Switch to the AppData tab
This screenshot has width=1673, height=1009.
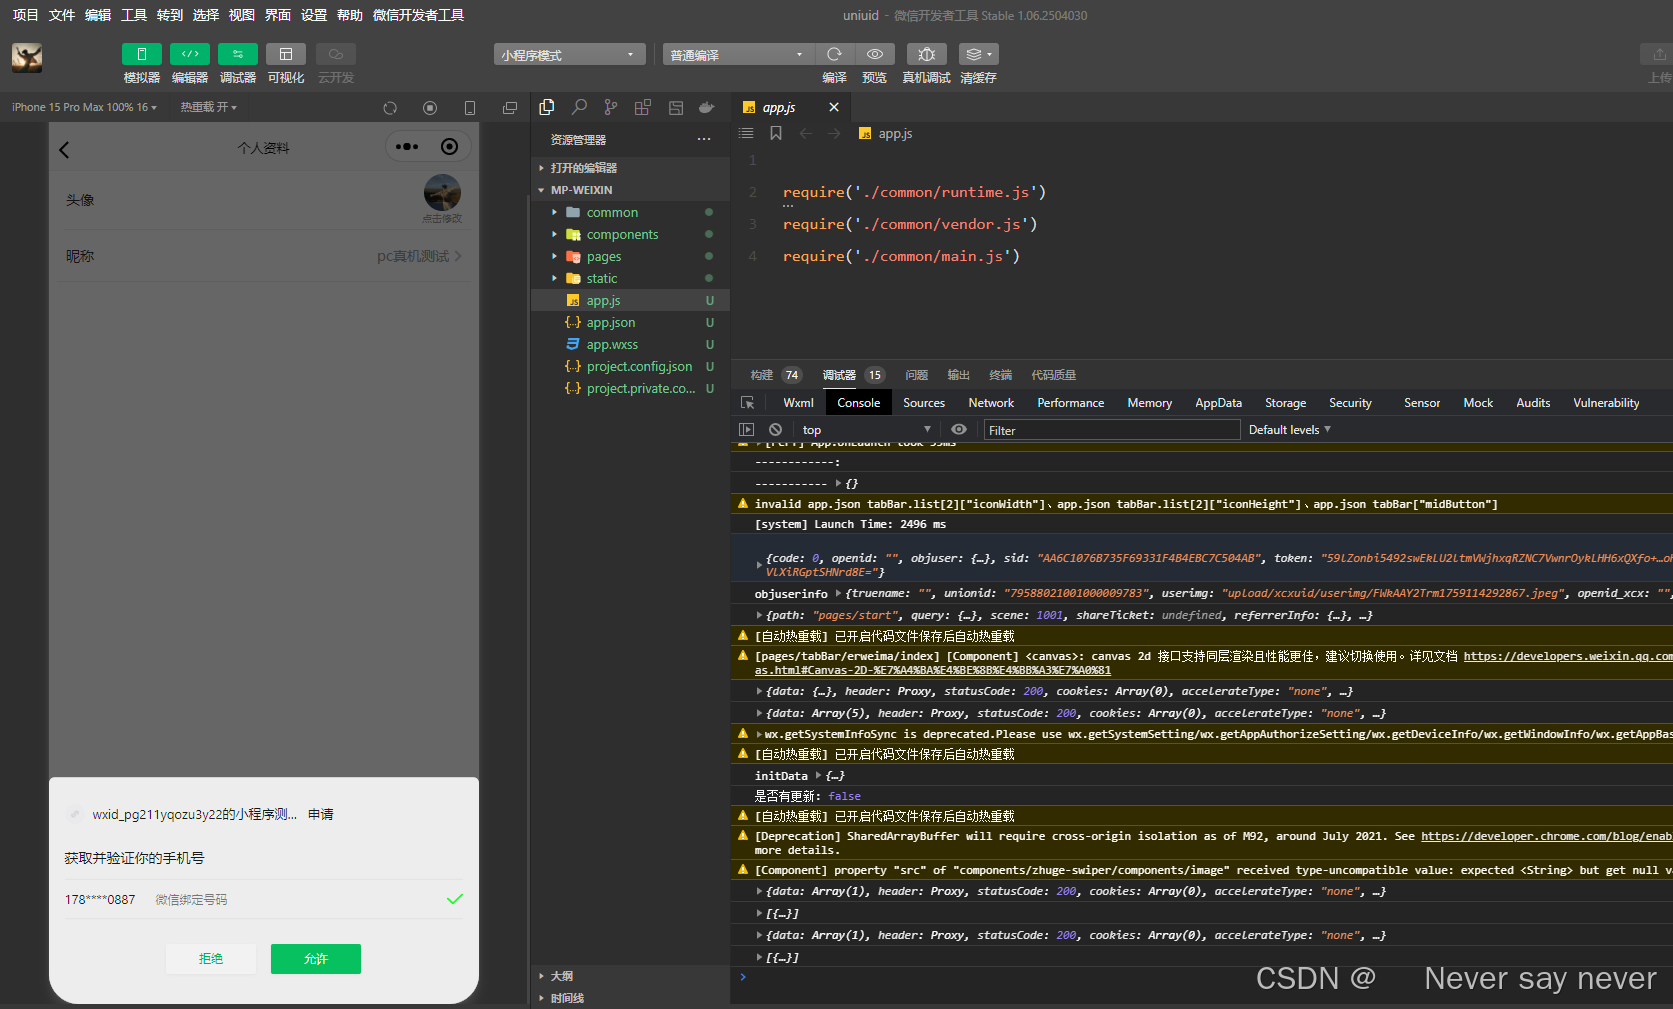[1218, 403]
